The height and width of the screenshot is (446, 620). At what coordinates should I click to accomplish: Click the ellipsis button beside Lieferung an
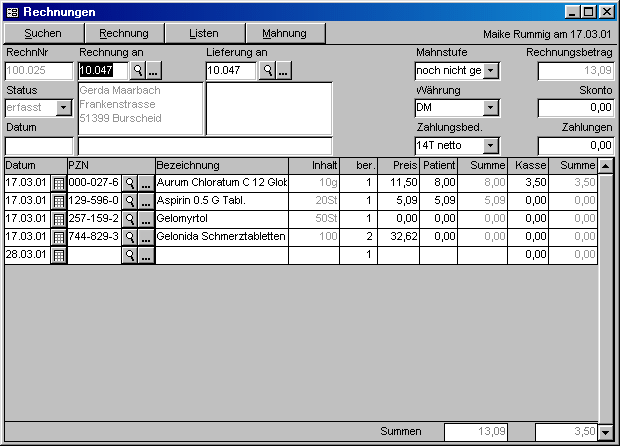click(x=283, y=71)
